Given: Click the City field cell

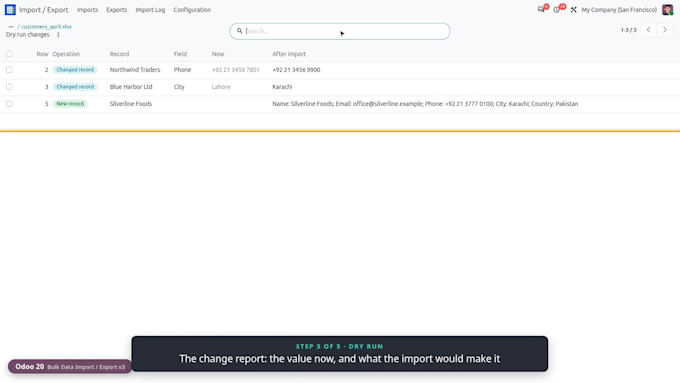Looking at the screenshot, I should tap(179, 87).
